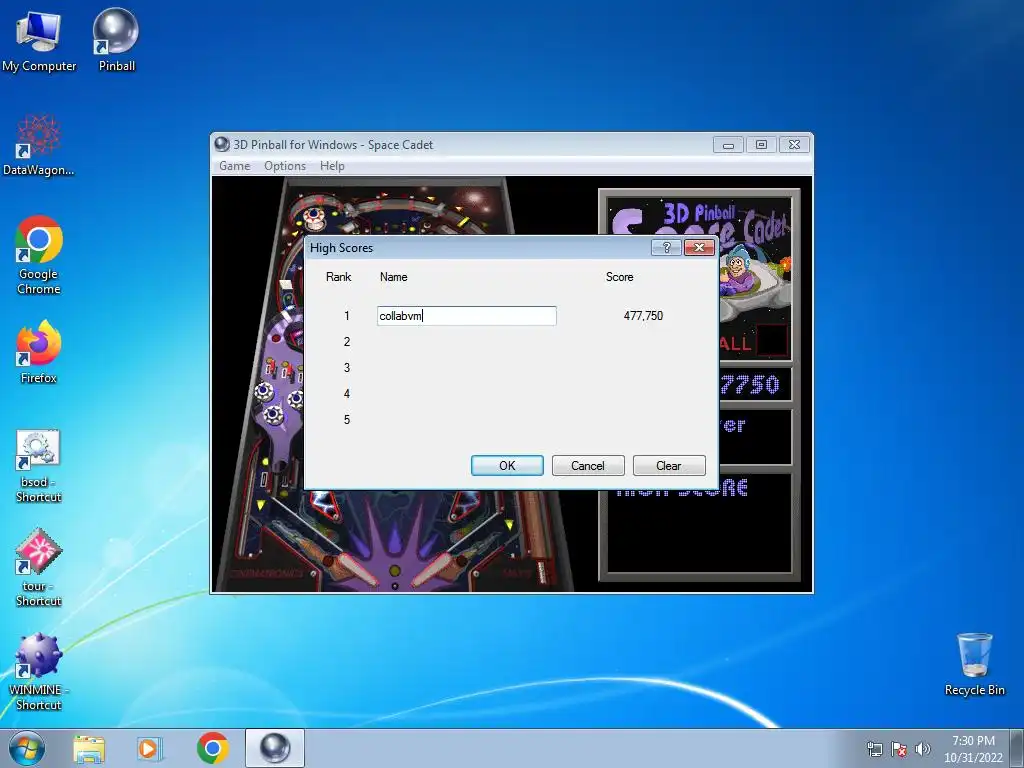Screen dimensions: 1024x768
Task: Select the Pinball desktop shortcut
Action: tap(116, 40)
